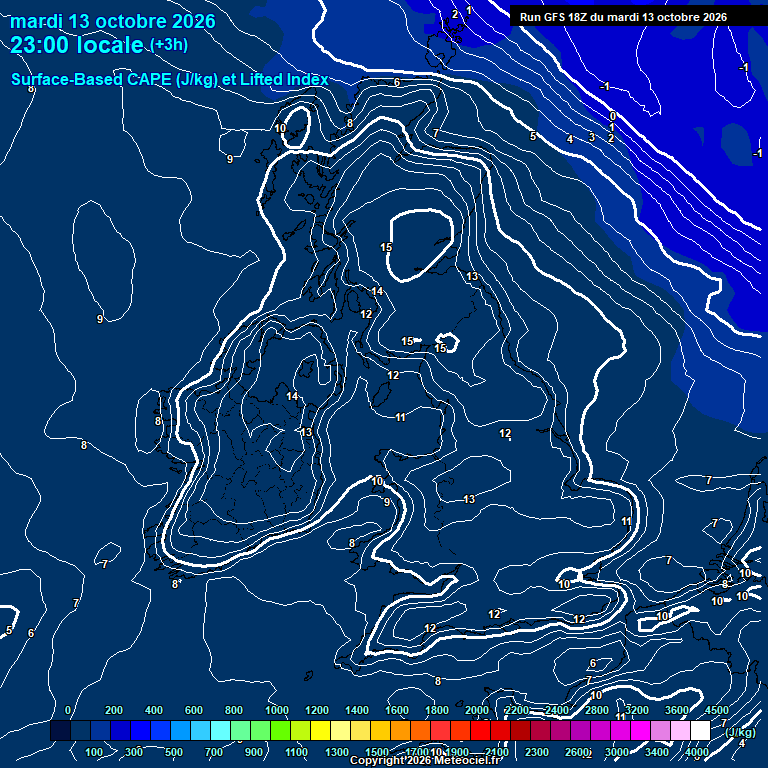Click the Surface-Based CAPE title text
The height and width of the screenshot is (768, 768).
(169, 79)
